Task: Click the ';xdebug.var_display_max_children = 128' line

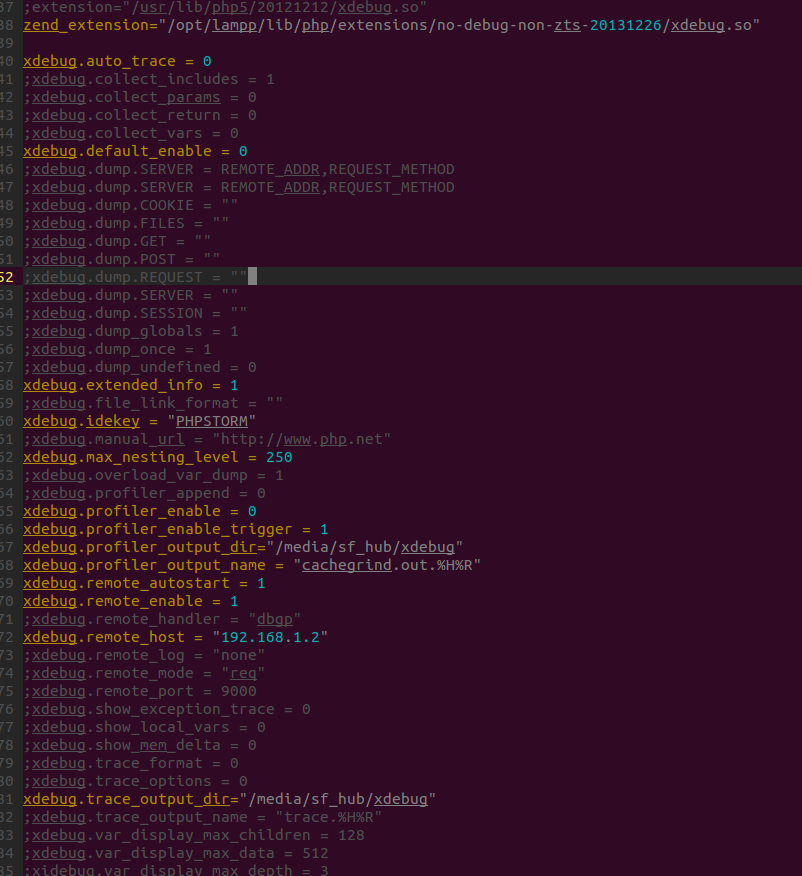Action: [194, 835]
